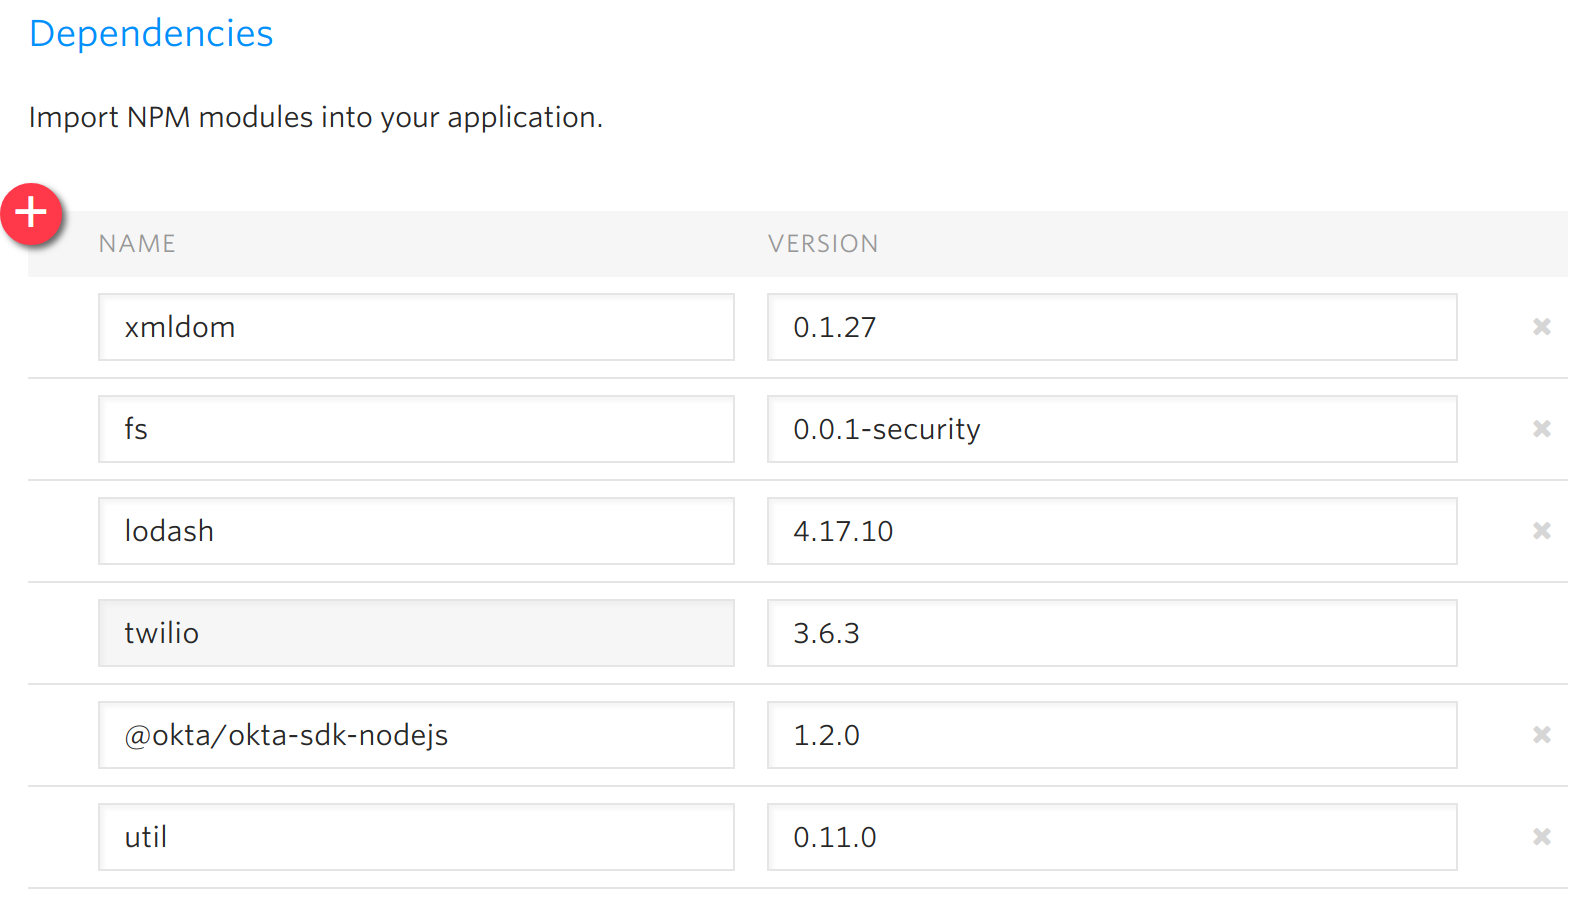Focus the 0.0.1-security version field
The width and height of the screenshot is (1592, 904).
coord(1111,429)
